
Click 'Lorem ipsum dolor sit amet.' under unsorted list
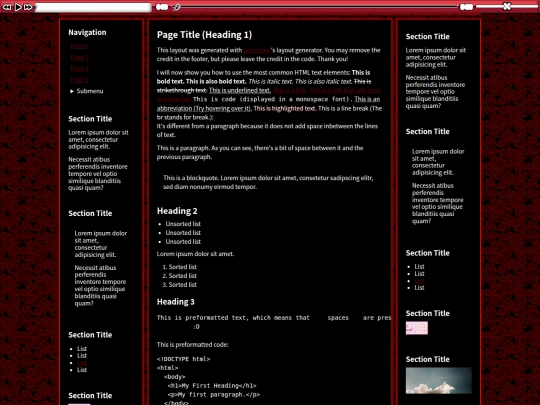pos(195,254)
